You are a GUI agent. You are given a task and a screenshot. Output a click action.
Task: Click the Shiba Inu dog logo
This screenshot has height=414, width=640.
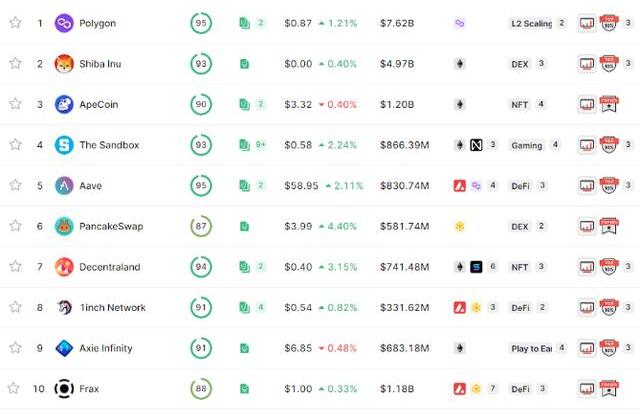click(64, 64)
